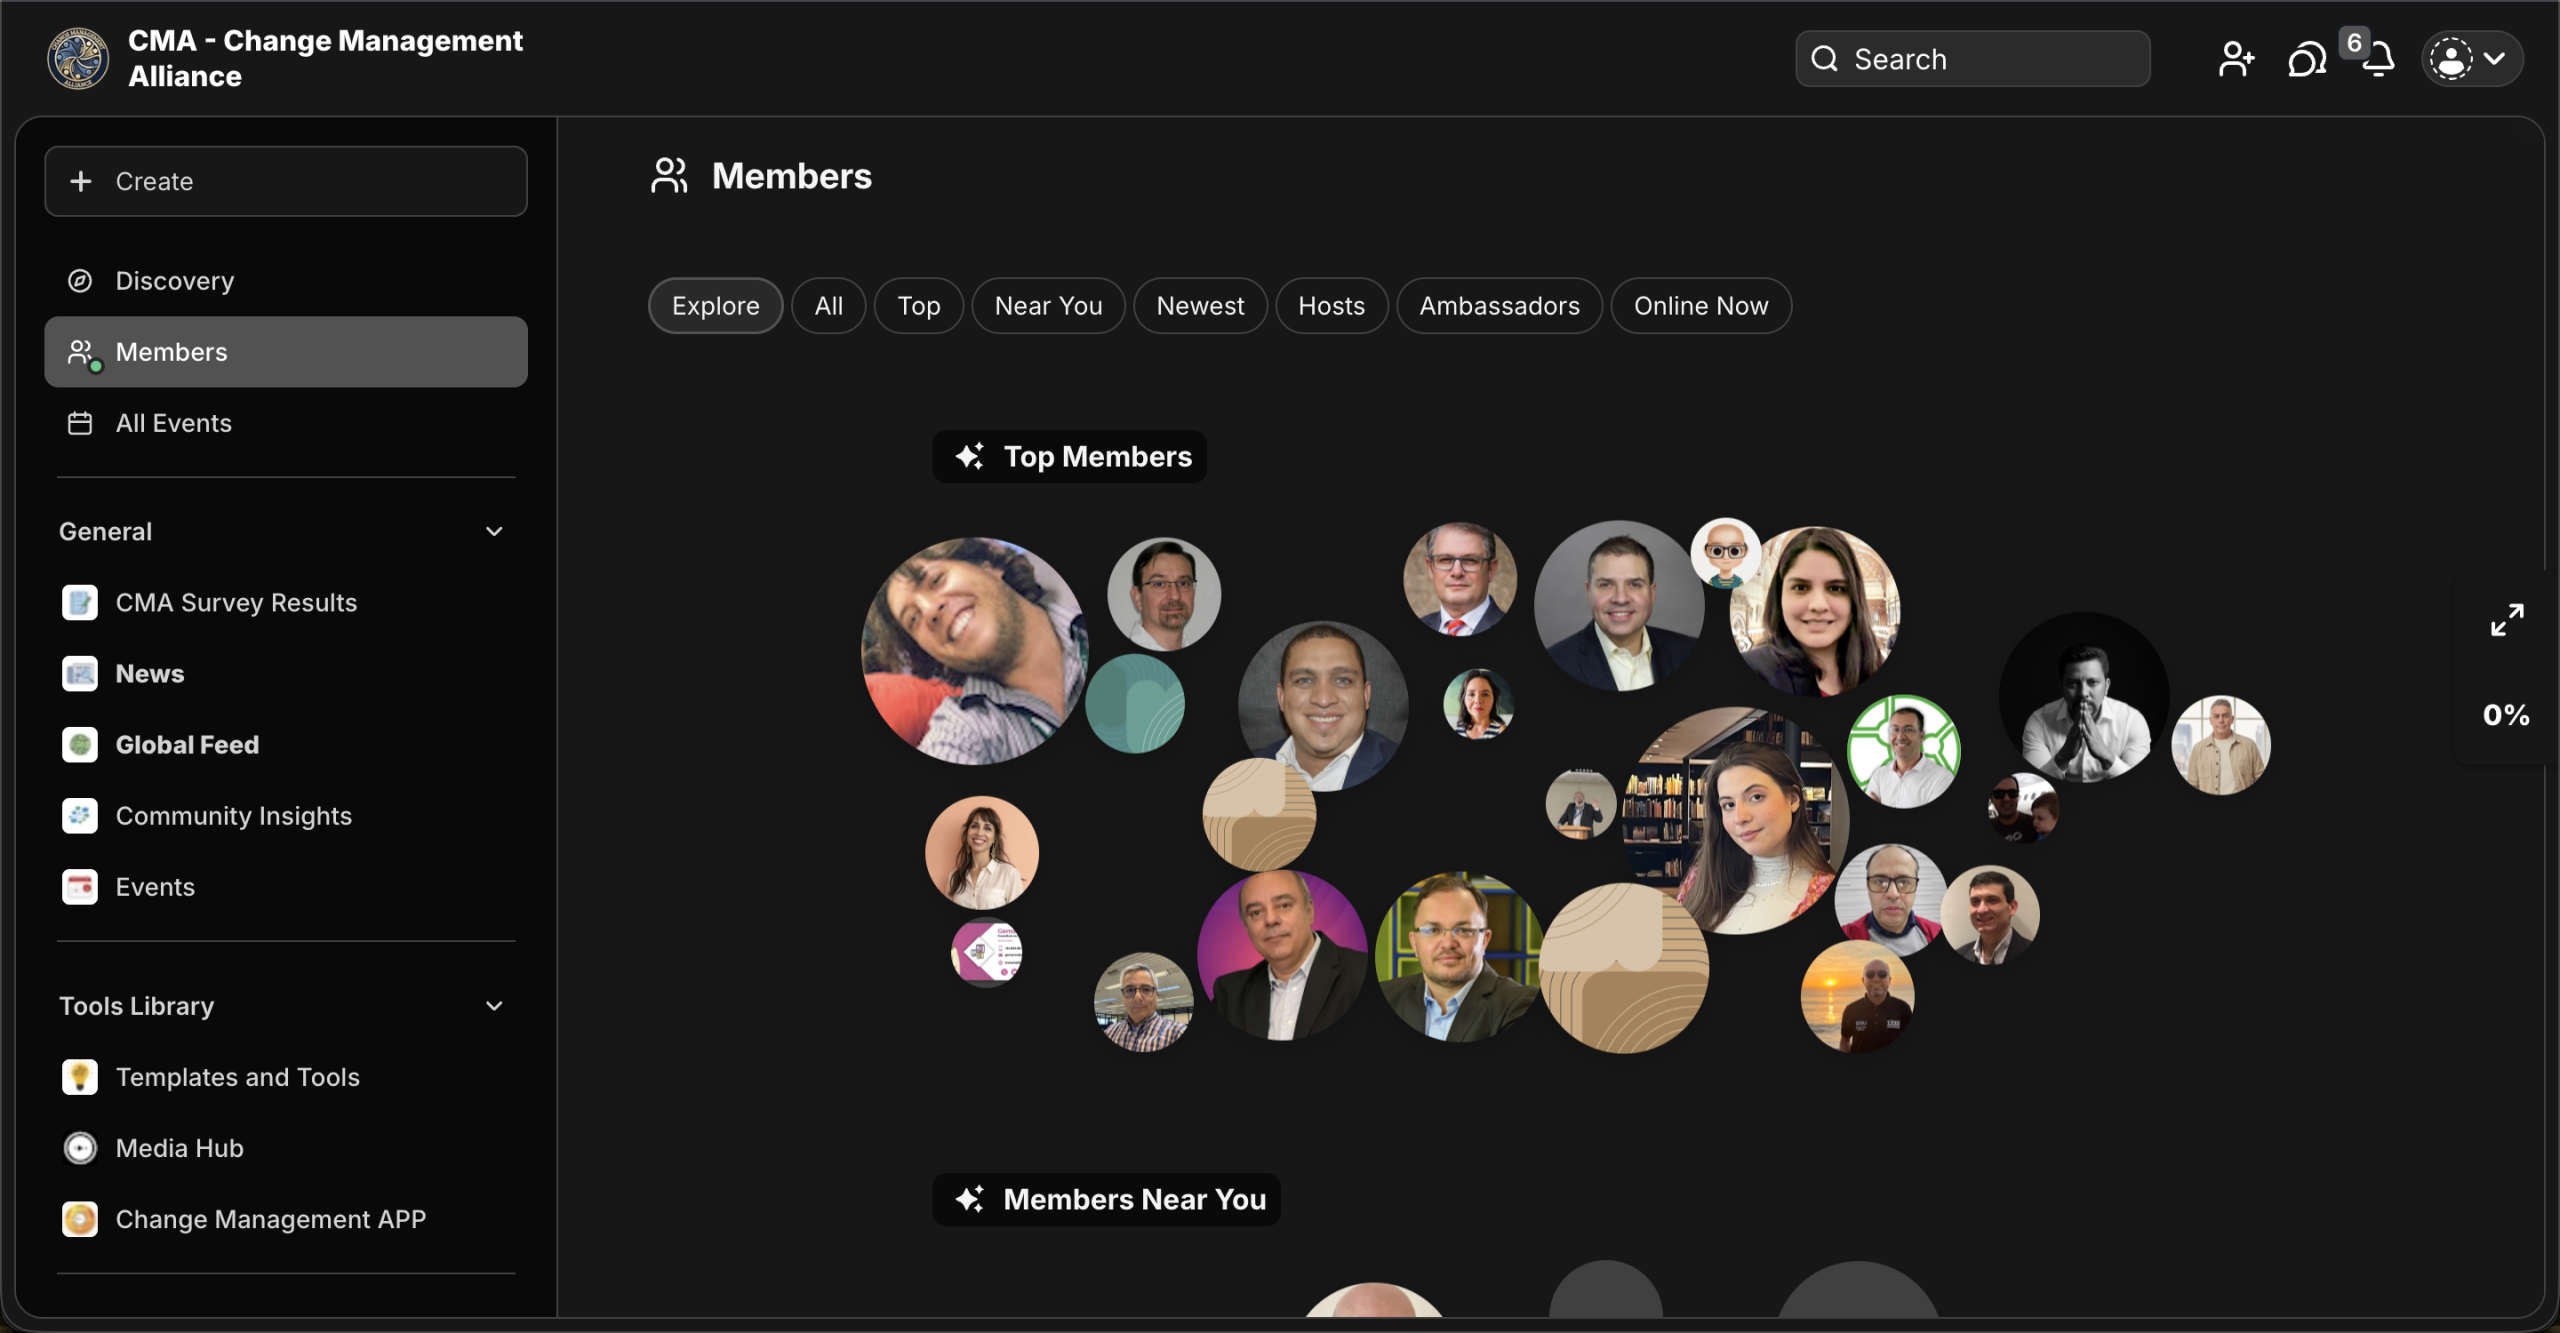Click the 0% progress indicator
The width and height of the screenshot is (2560, 1333).
pyautogui.click(x=2506, y=714)
